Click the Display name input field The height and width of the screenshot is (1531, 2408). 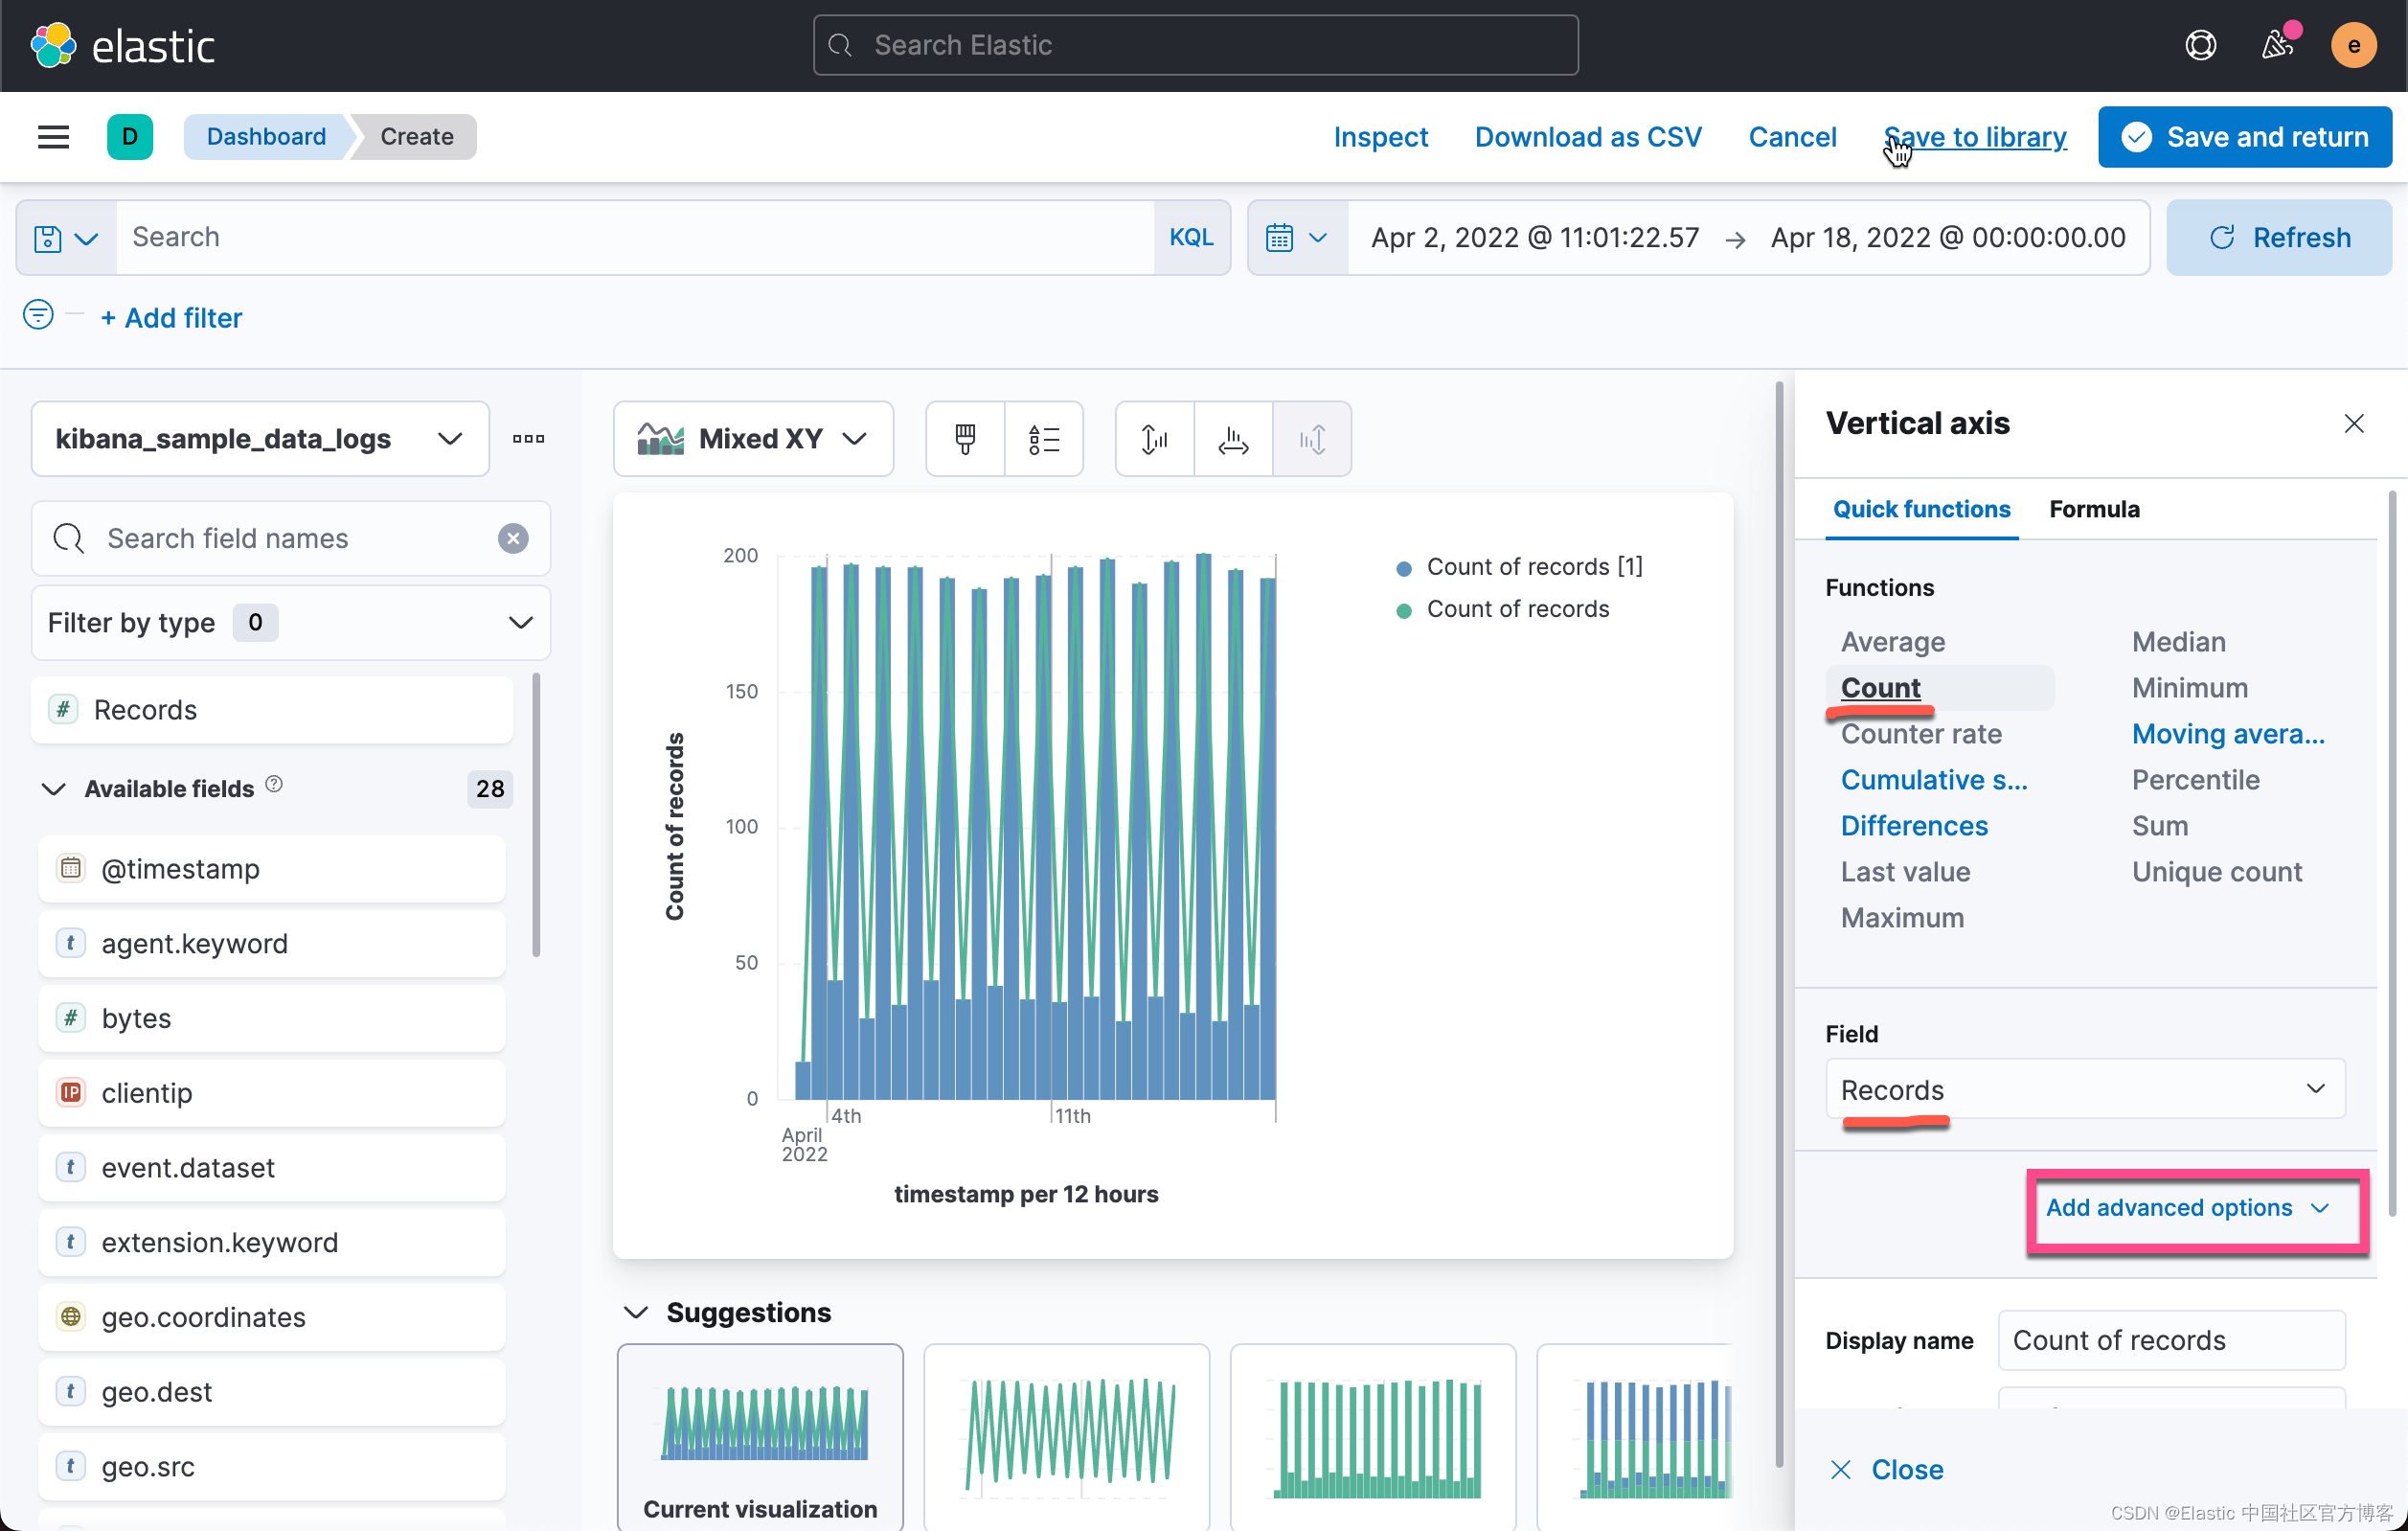point(2170,1340)
